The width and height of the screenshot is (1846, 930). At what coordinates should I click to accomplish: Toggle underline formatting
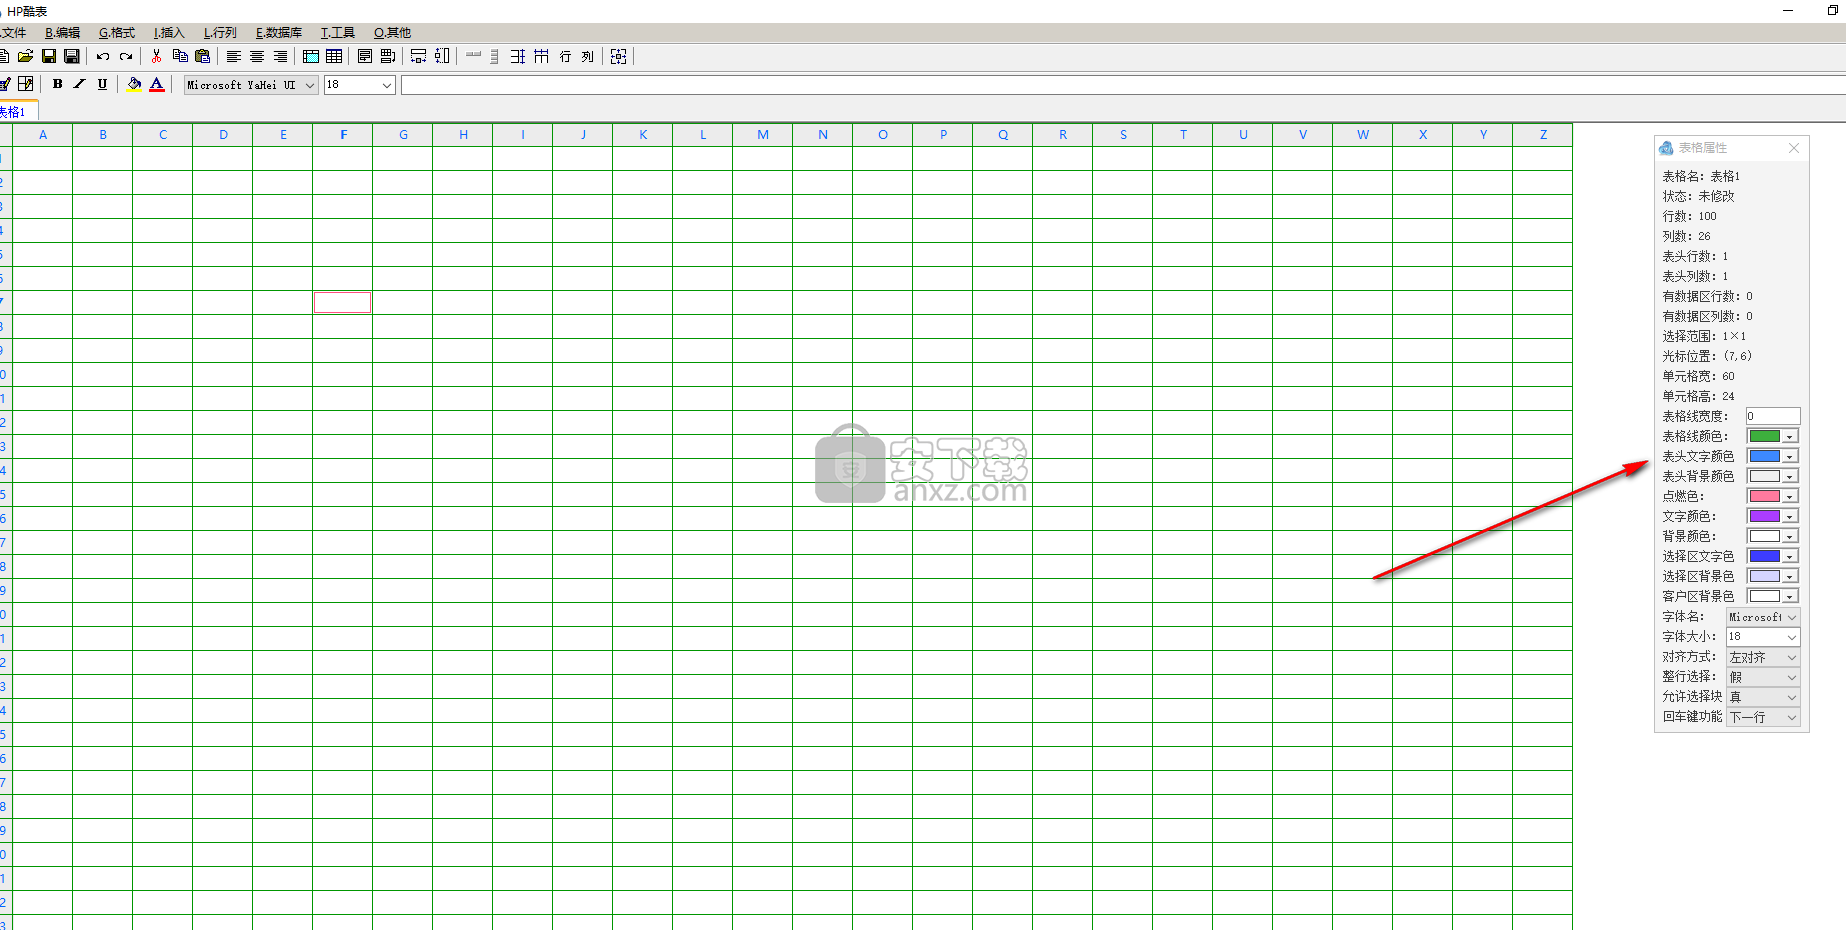click(103, 84)
